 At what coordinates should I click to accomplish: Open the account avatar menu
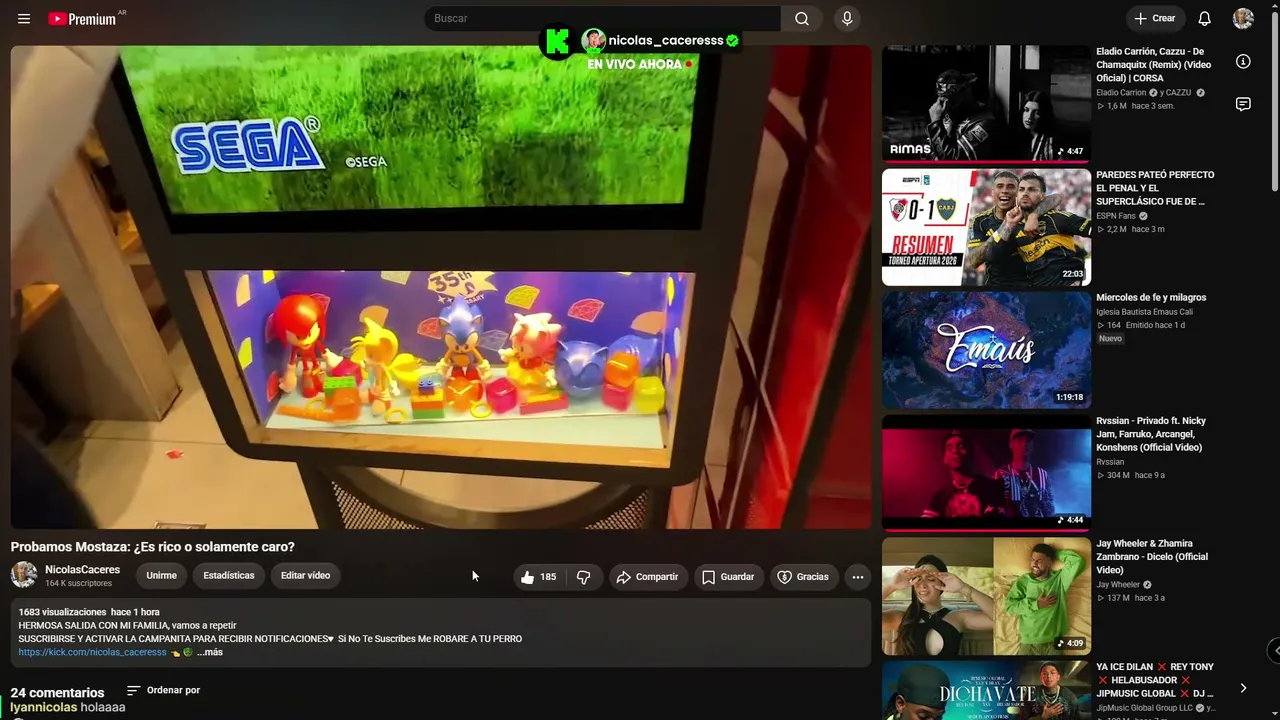pyautogui.click(x=1243, y=19)
